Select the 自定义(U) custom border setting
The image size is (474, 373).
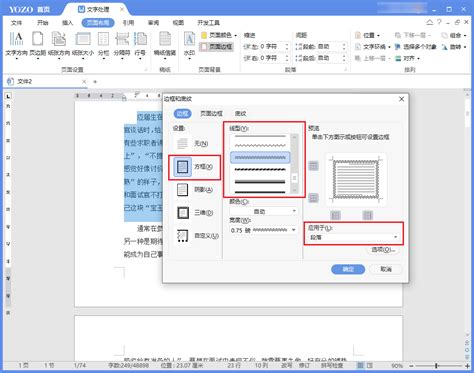[x=197, y=236]
